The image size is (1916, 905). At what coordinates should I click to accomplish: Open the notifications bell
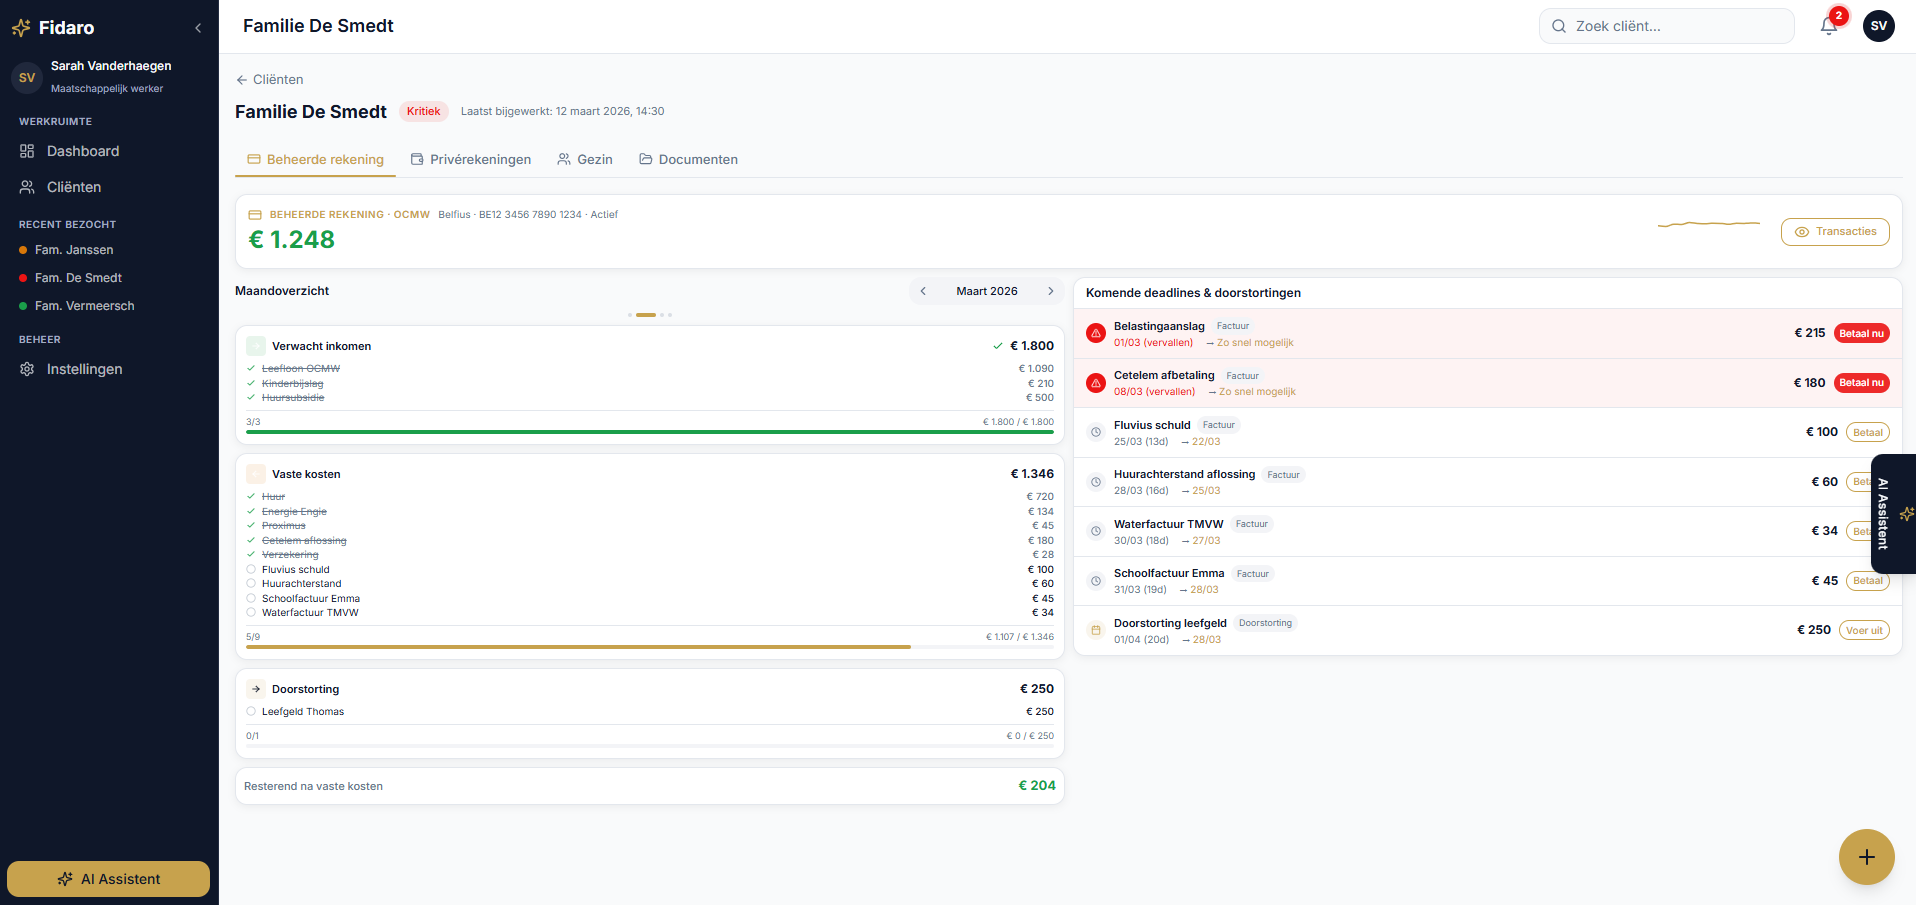(x=1828, y=26)
